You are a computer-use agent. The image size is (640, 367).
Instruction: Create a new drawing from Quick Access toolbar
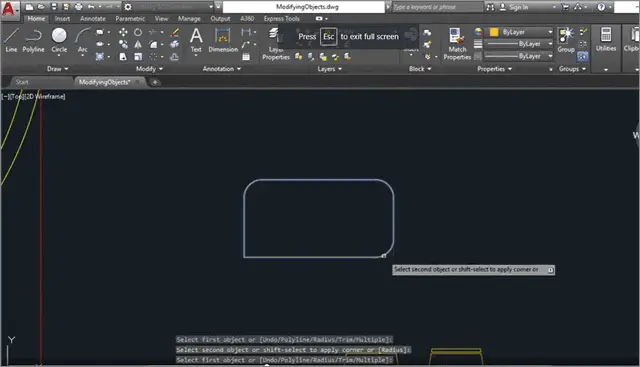[x=29, y=7]
